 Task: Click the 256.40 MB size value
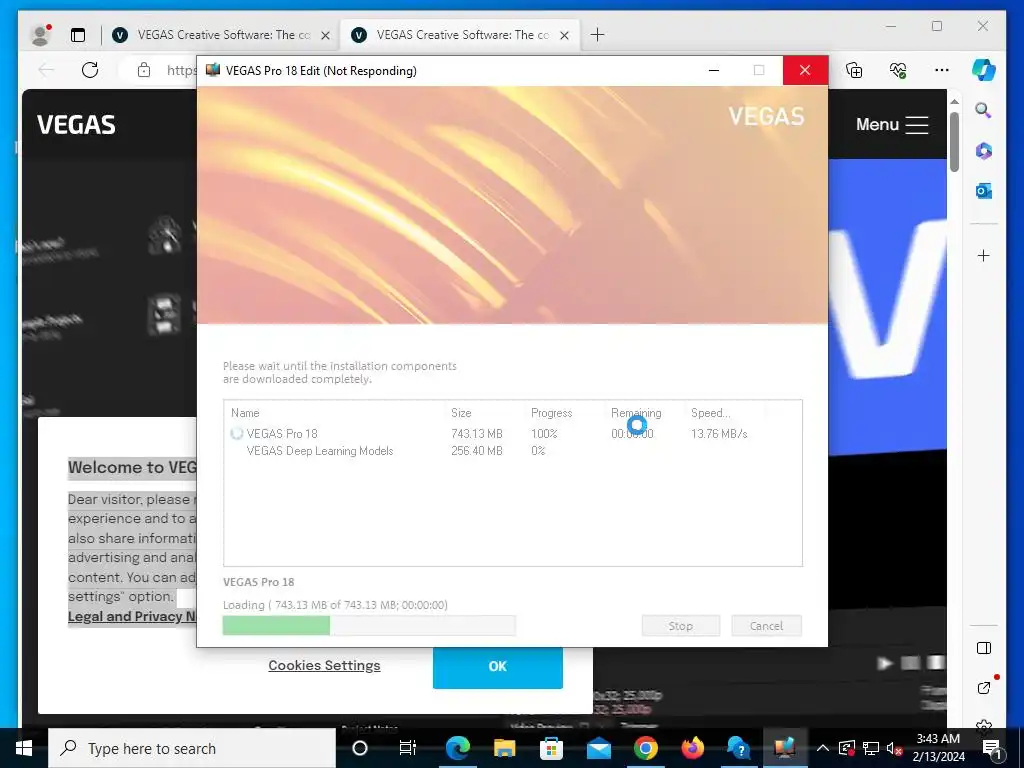pos(477,451)
